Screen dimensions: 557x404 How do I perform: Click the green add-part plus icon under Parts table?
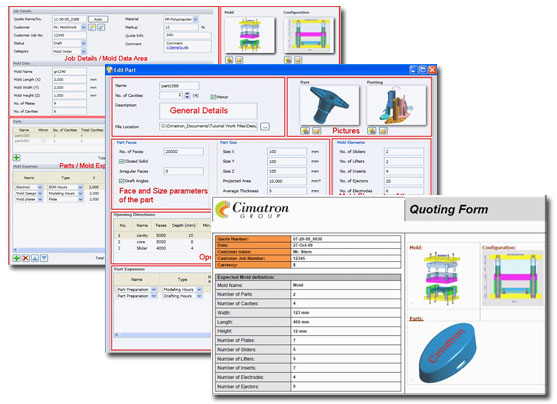(x=16, y=157)
